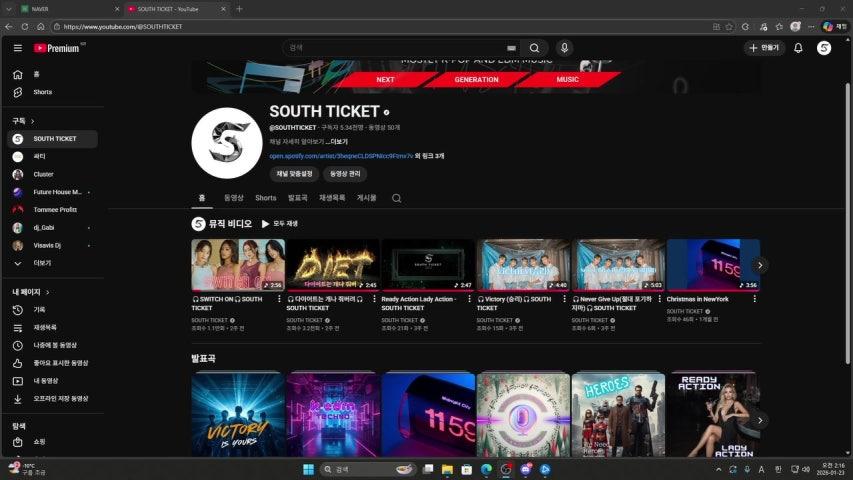Click the 채널 맞춤설정 button

click(x=294, y=174)
